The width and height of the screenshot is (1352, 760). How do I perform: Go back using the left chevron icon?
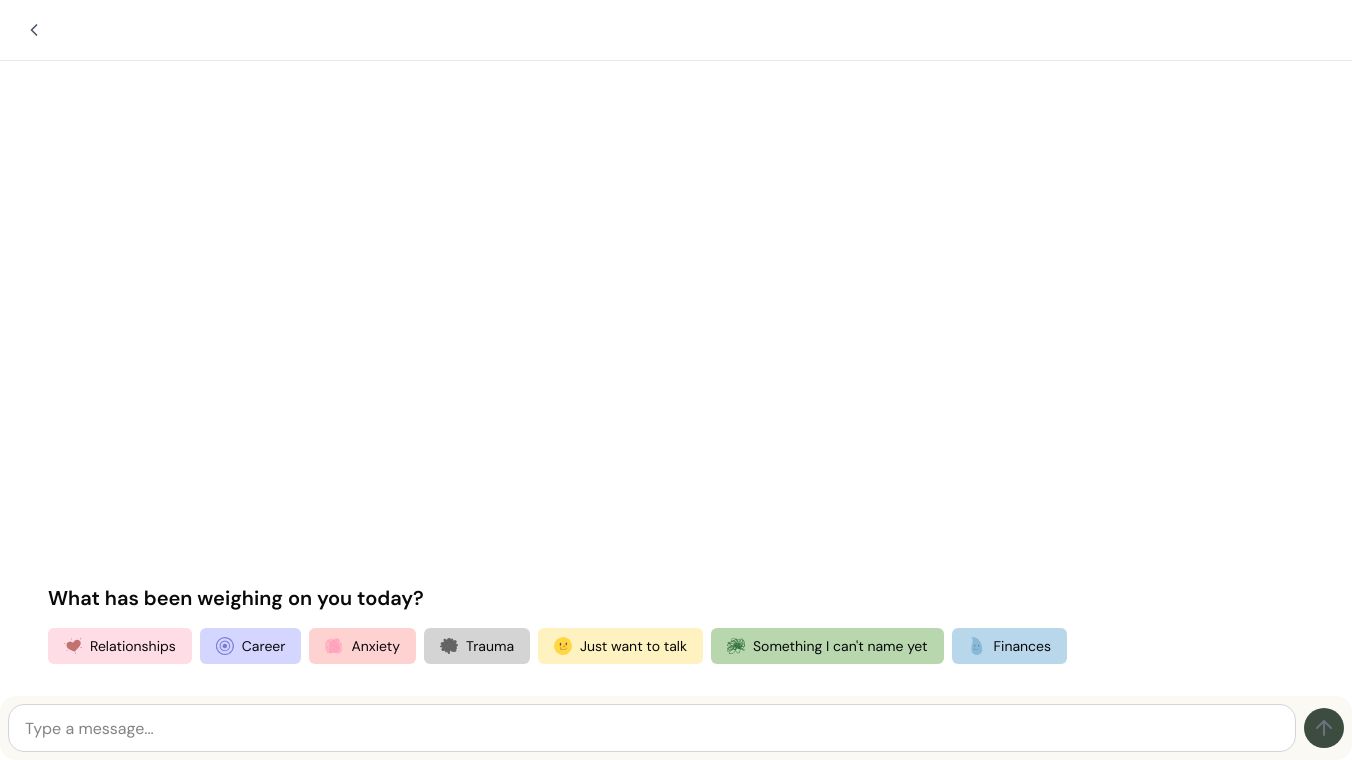tap(34, 30)
